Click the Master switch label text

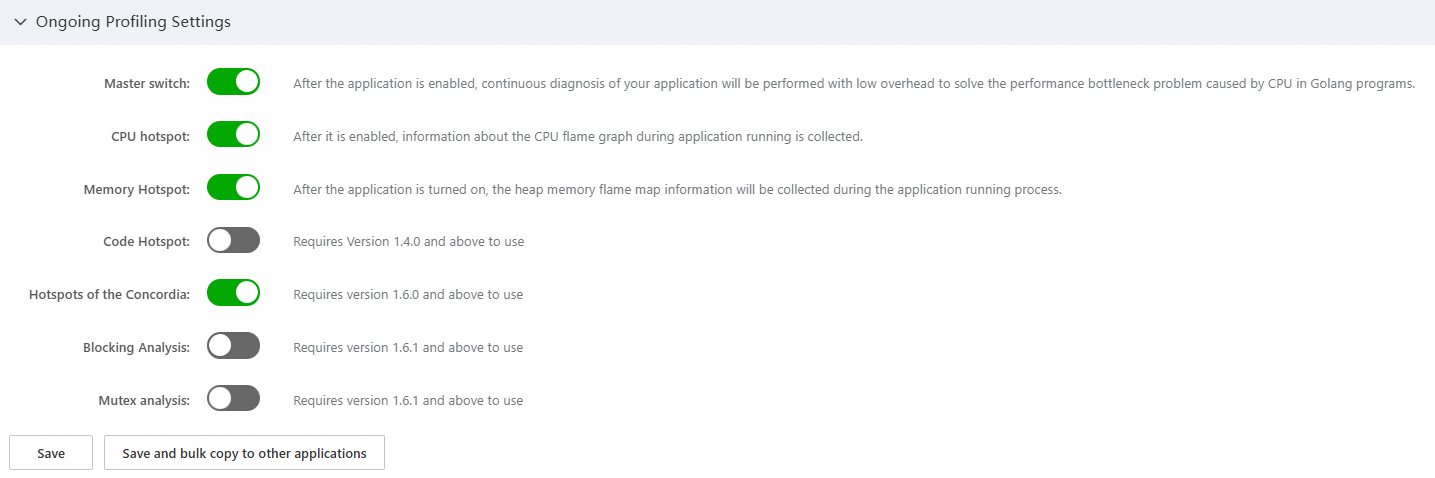coord(146,84)
